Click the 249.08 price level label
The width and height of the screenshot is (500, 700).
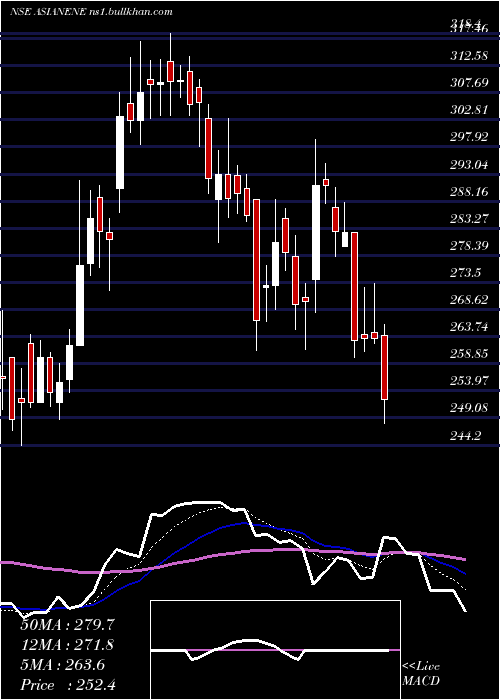[468, 408]
